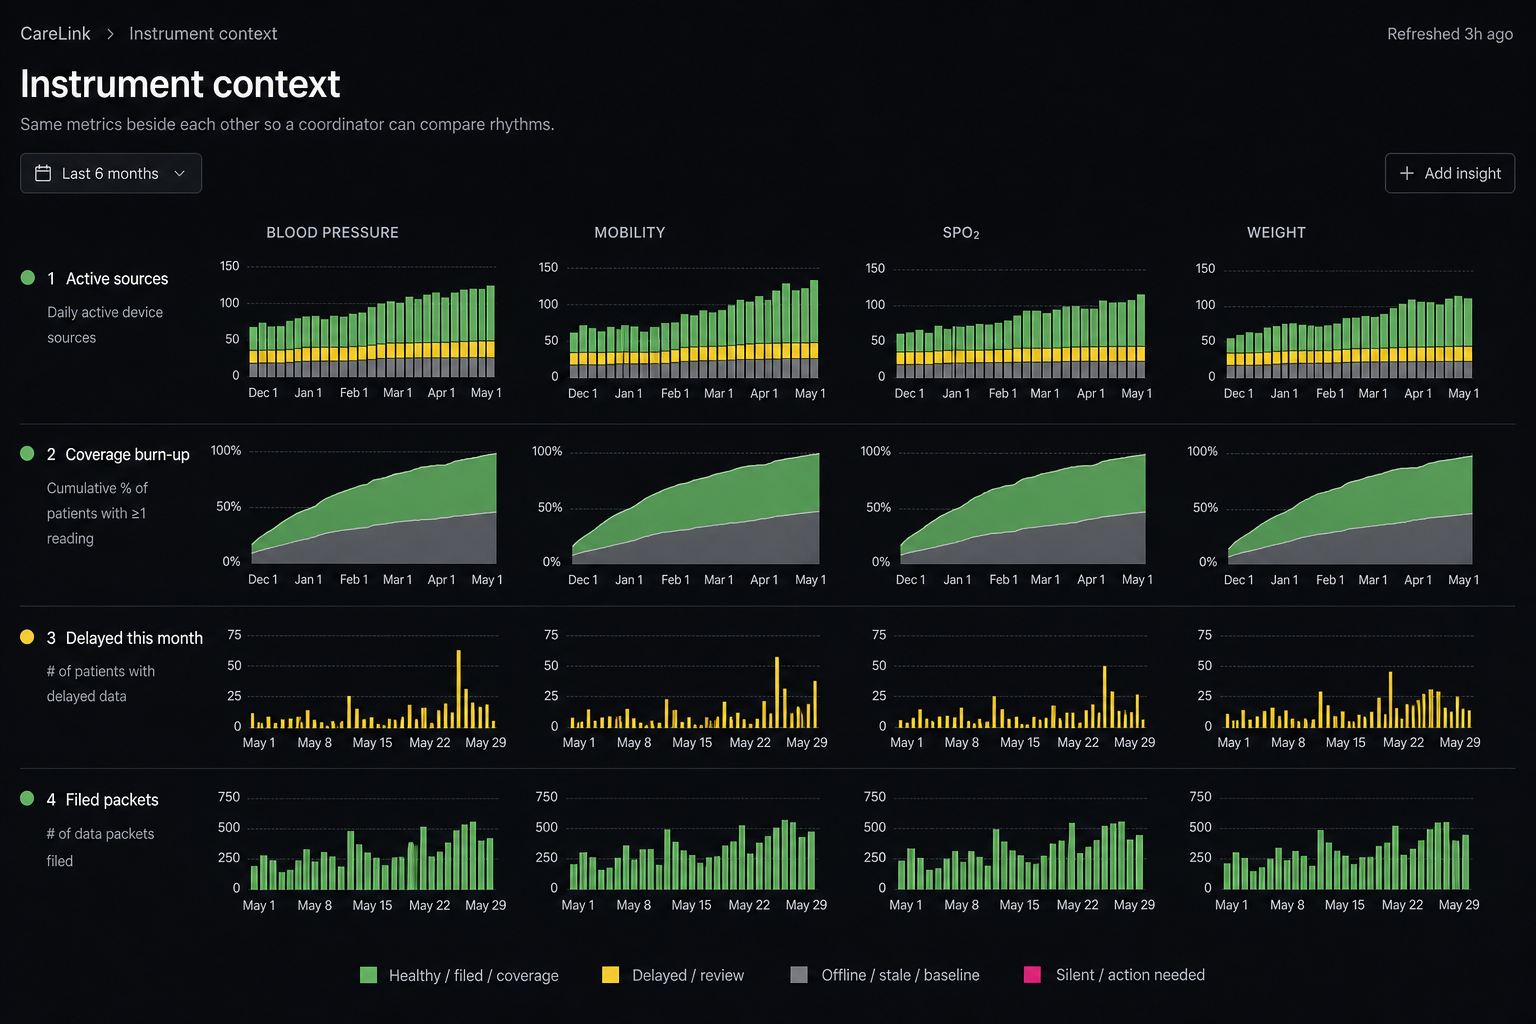
Task: Click the BLOOD PRESSURE column header
Action: pyautogui.click(x=332, y=233)
